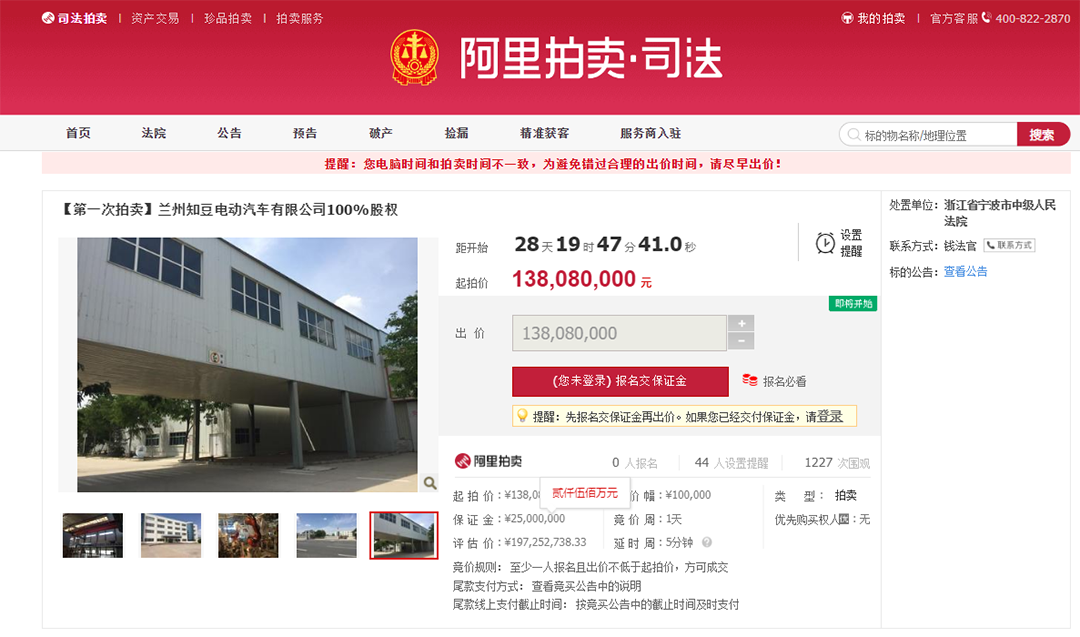Viewport: 1080px width, 637px height.
Task: Click the 联系方式 phone contact badge
Action: tap(1009, 245)
